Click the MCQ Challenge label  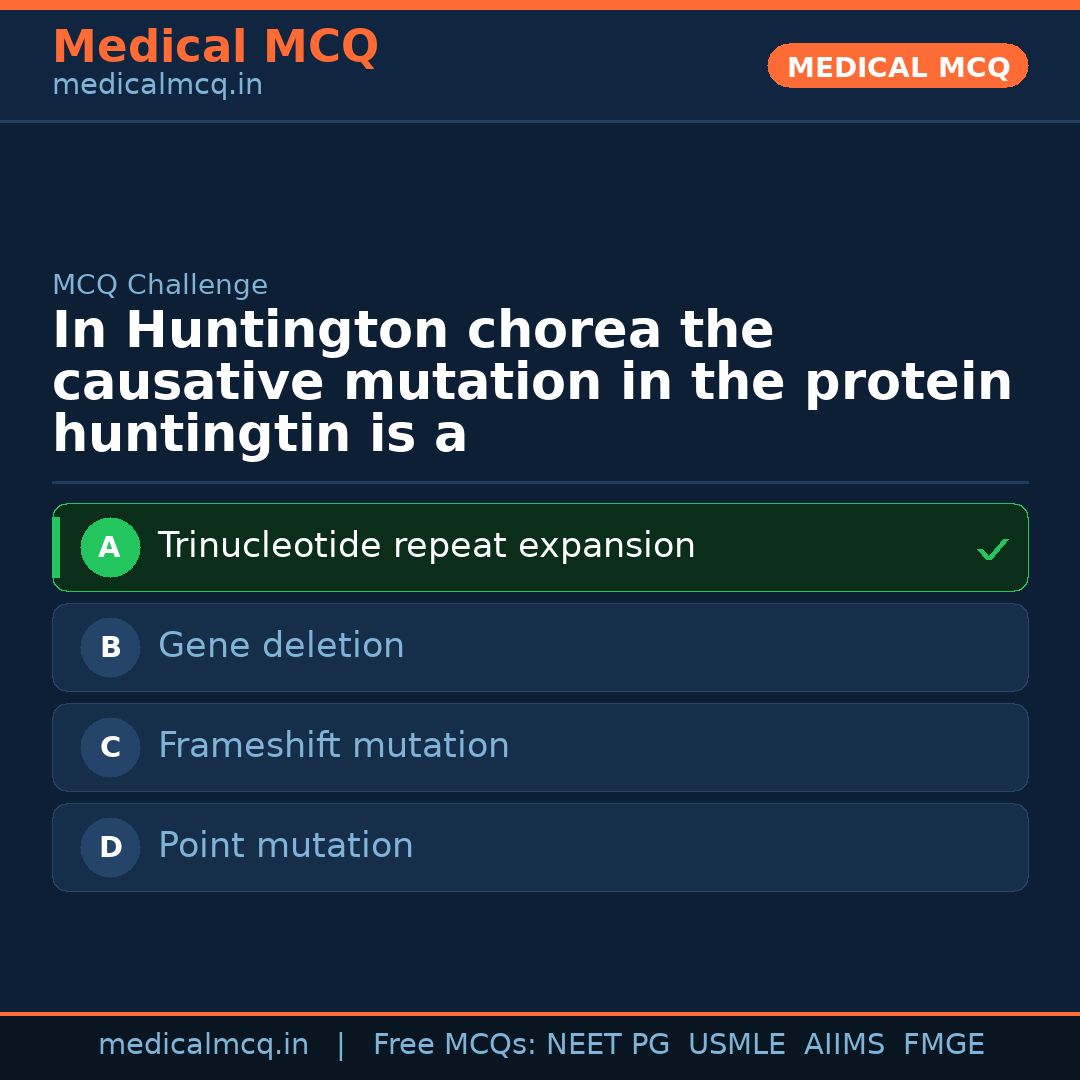point(160,285)
